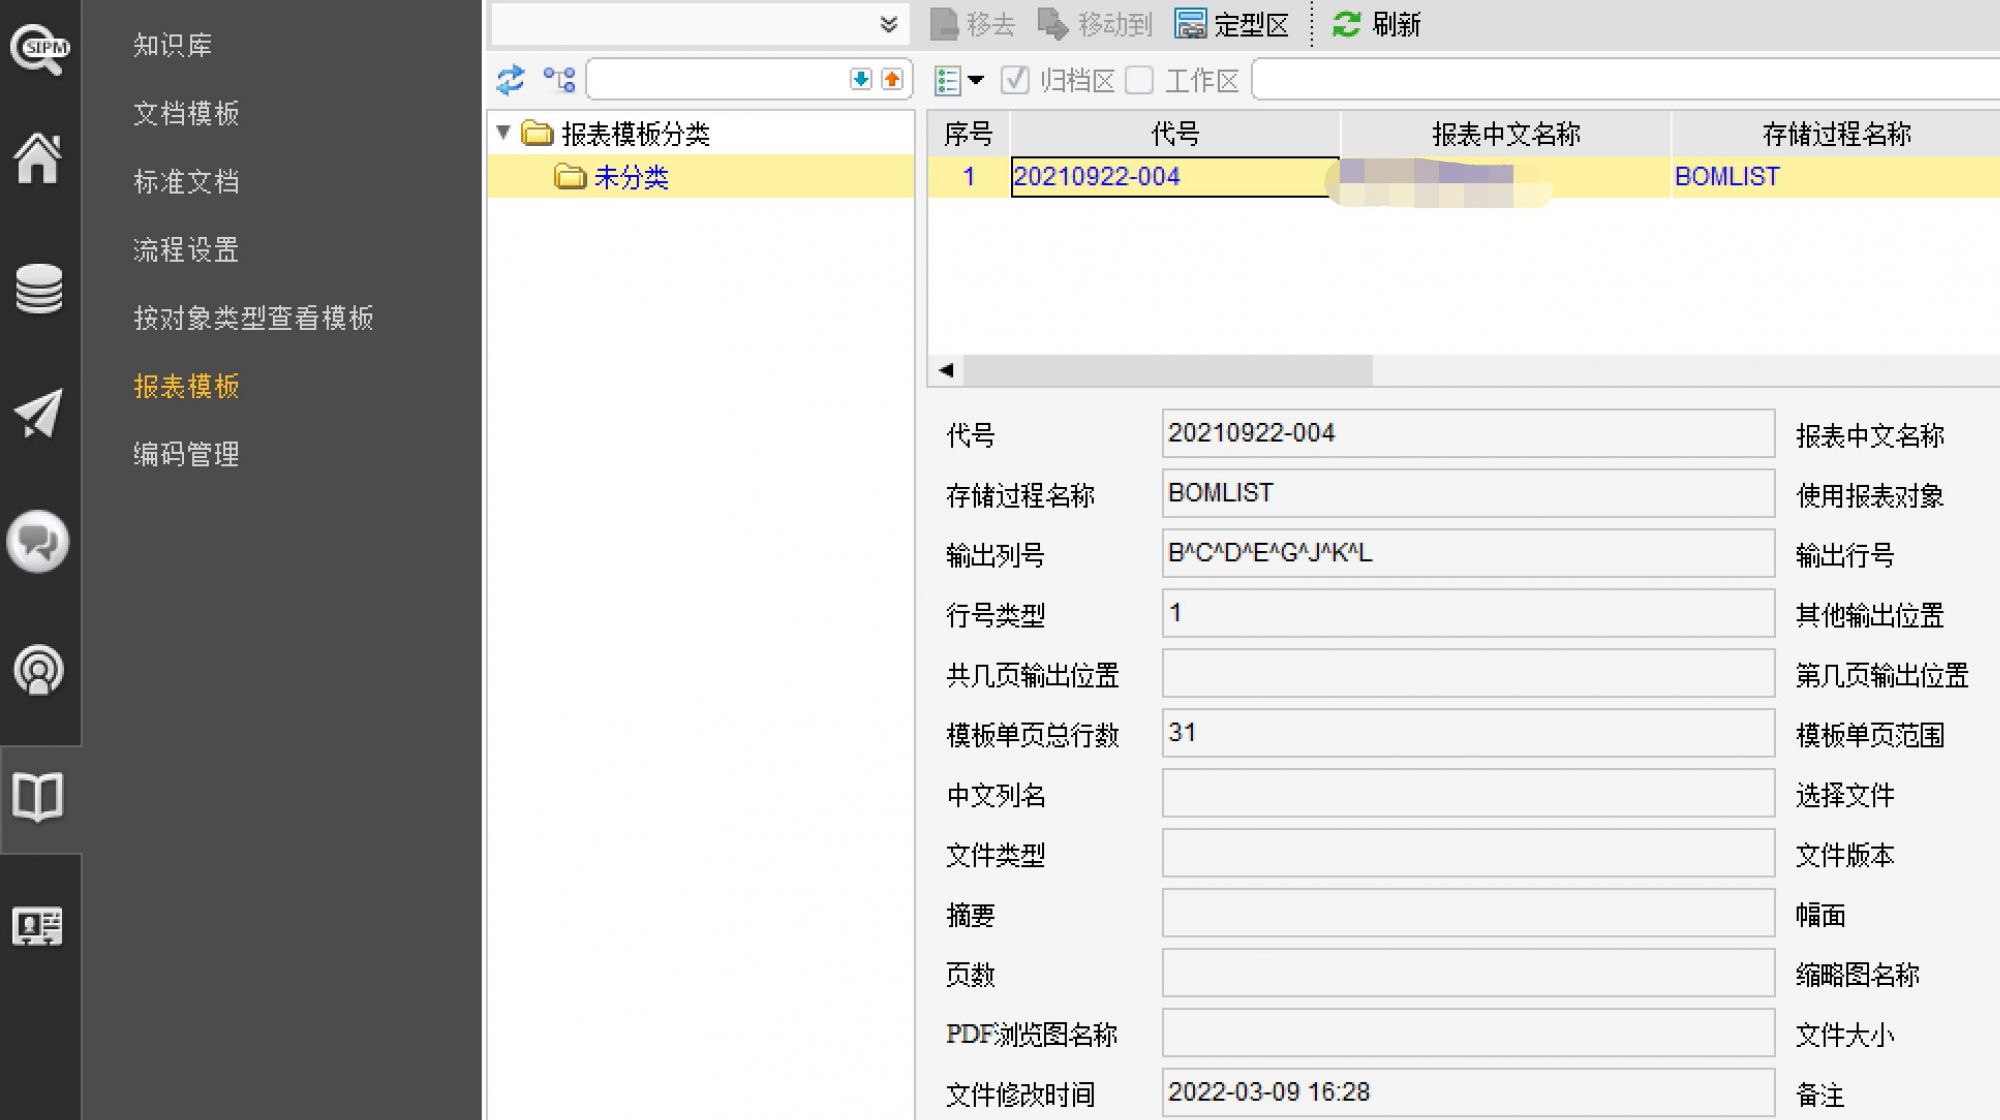Click the orange up arrow search icon

point(892,79)
